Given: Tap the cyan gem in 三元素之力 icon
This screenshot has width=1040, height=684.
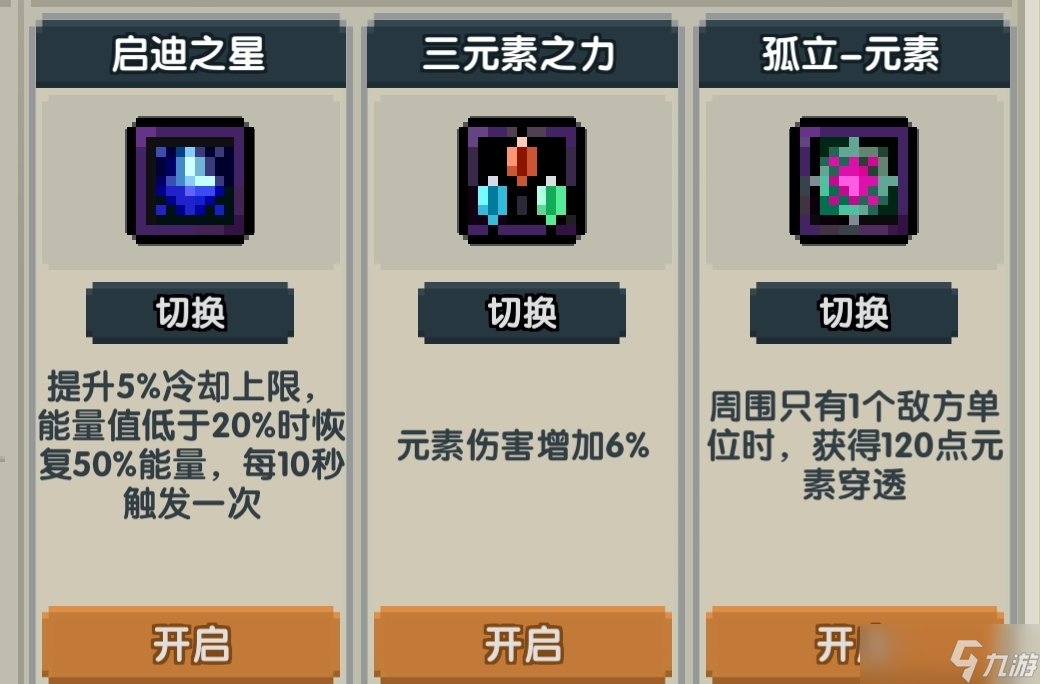Looking at the screenshot, I should point(492,200).
